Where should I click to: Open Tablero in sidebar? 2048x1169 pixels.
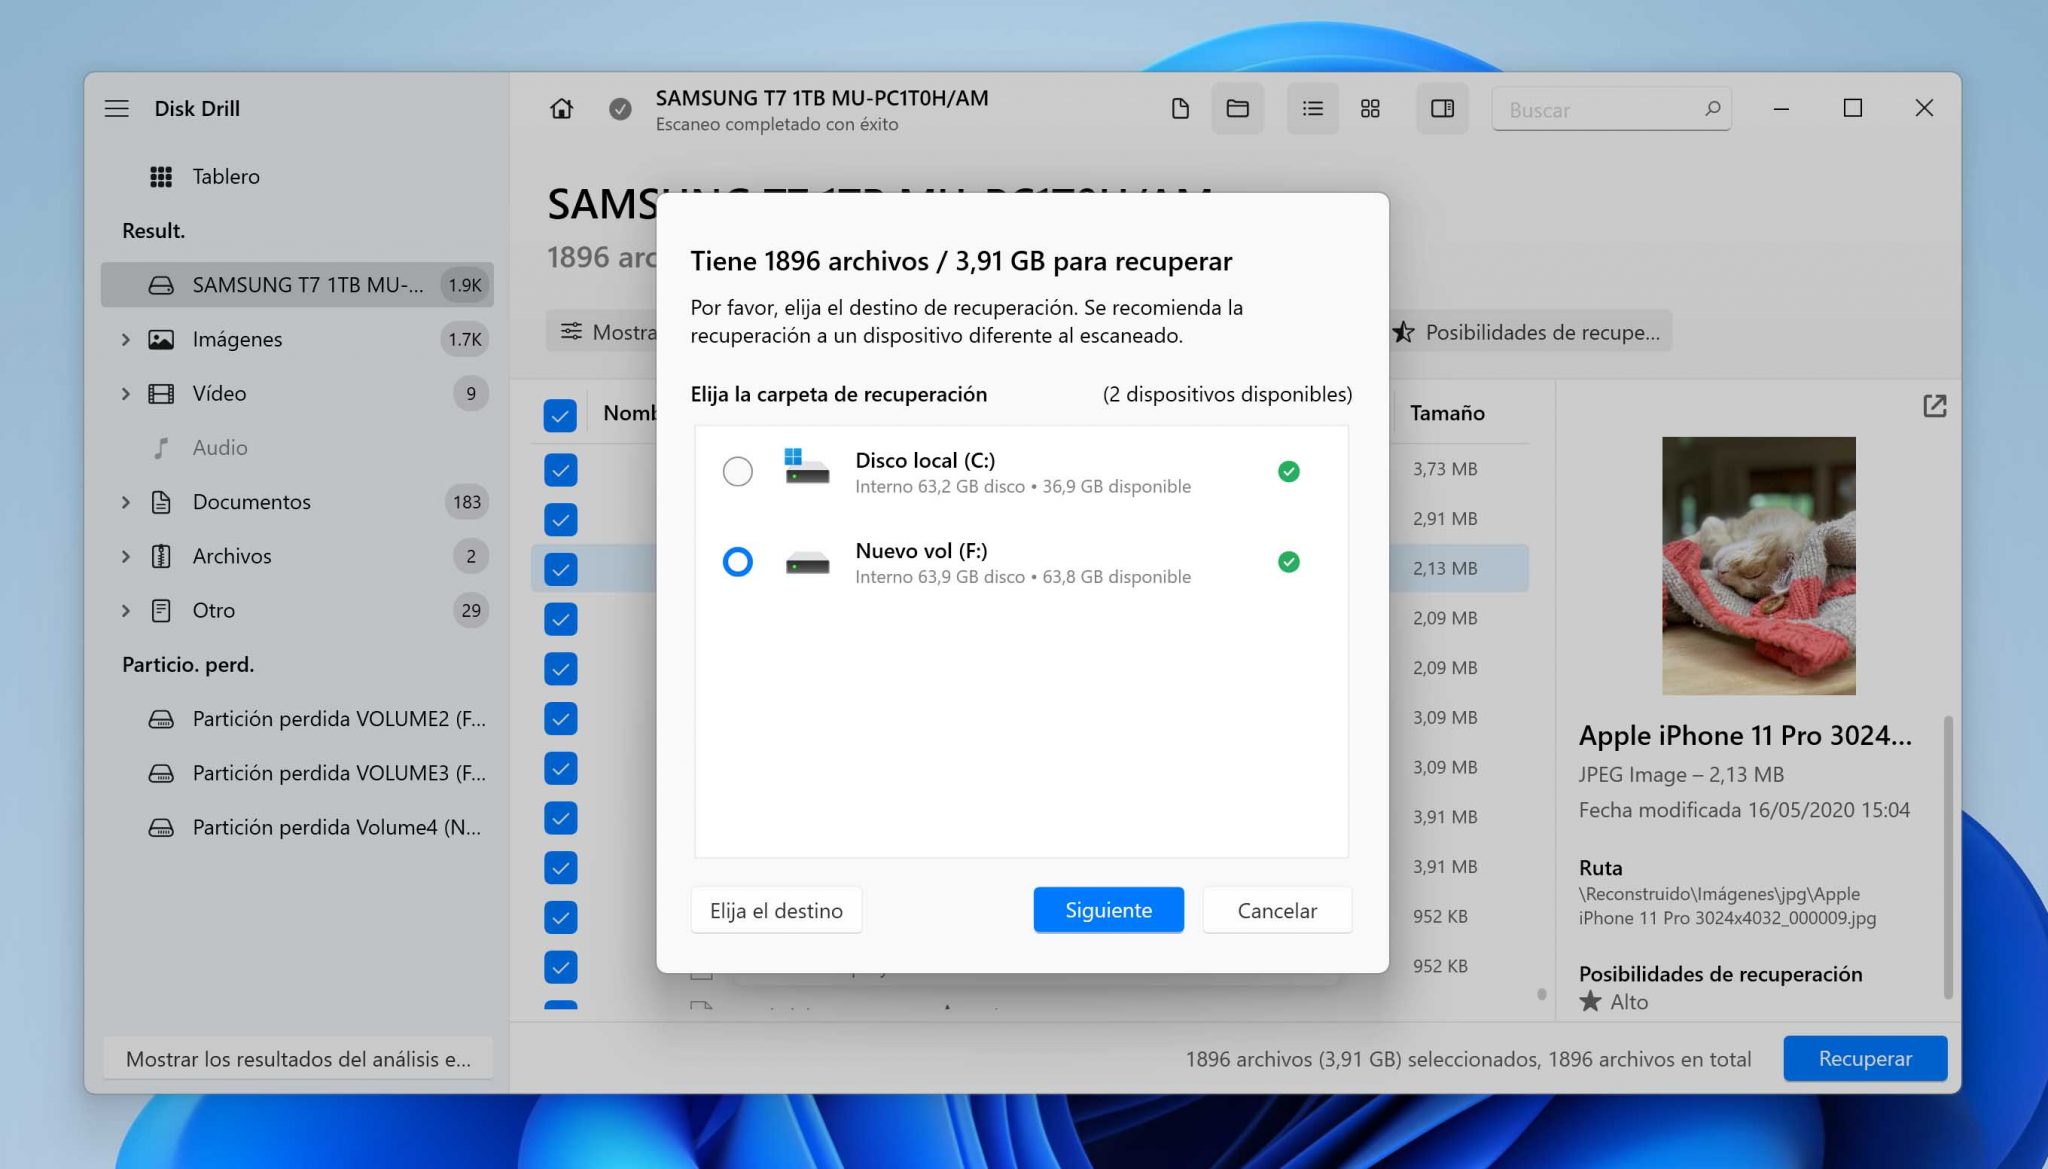tap(225, 177)
